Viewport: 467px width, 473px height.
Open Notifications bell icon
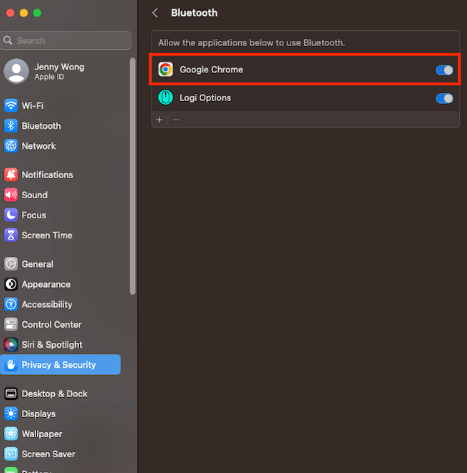(11, 175)
